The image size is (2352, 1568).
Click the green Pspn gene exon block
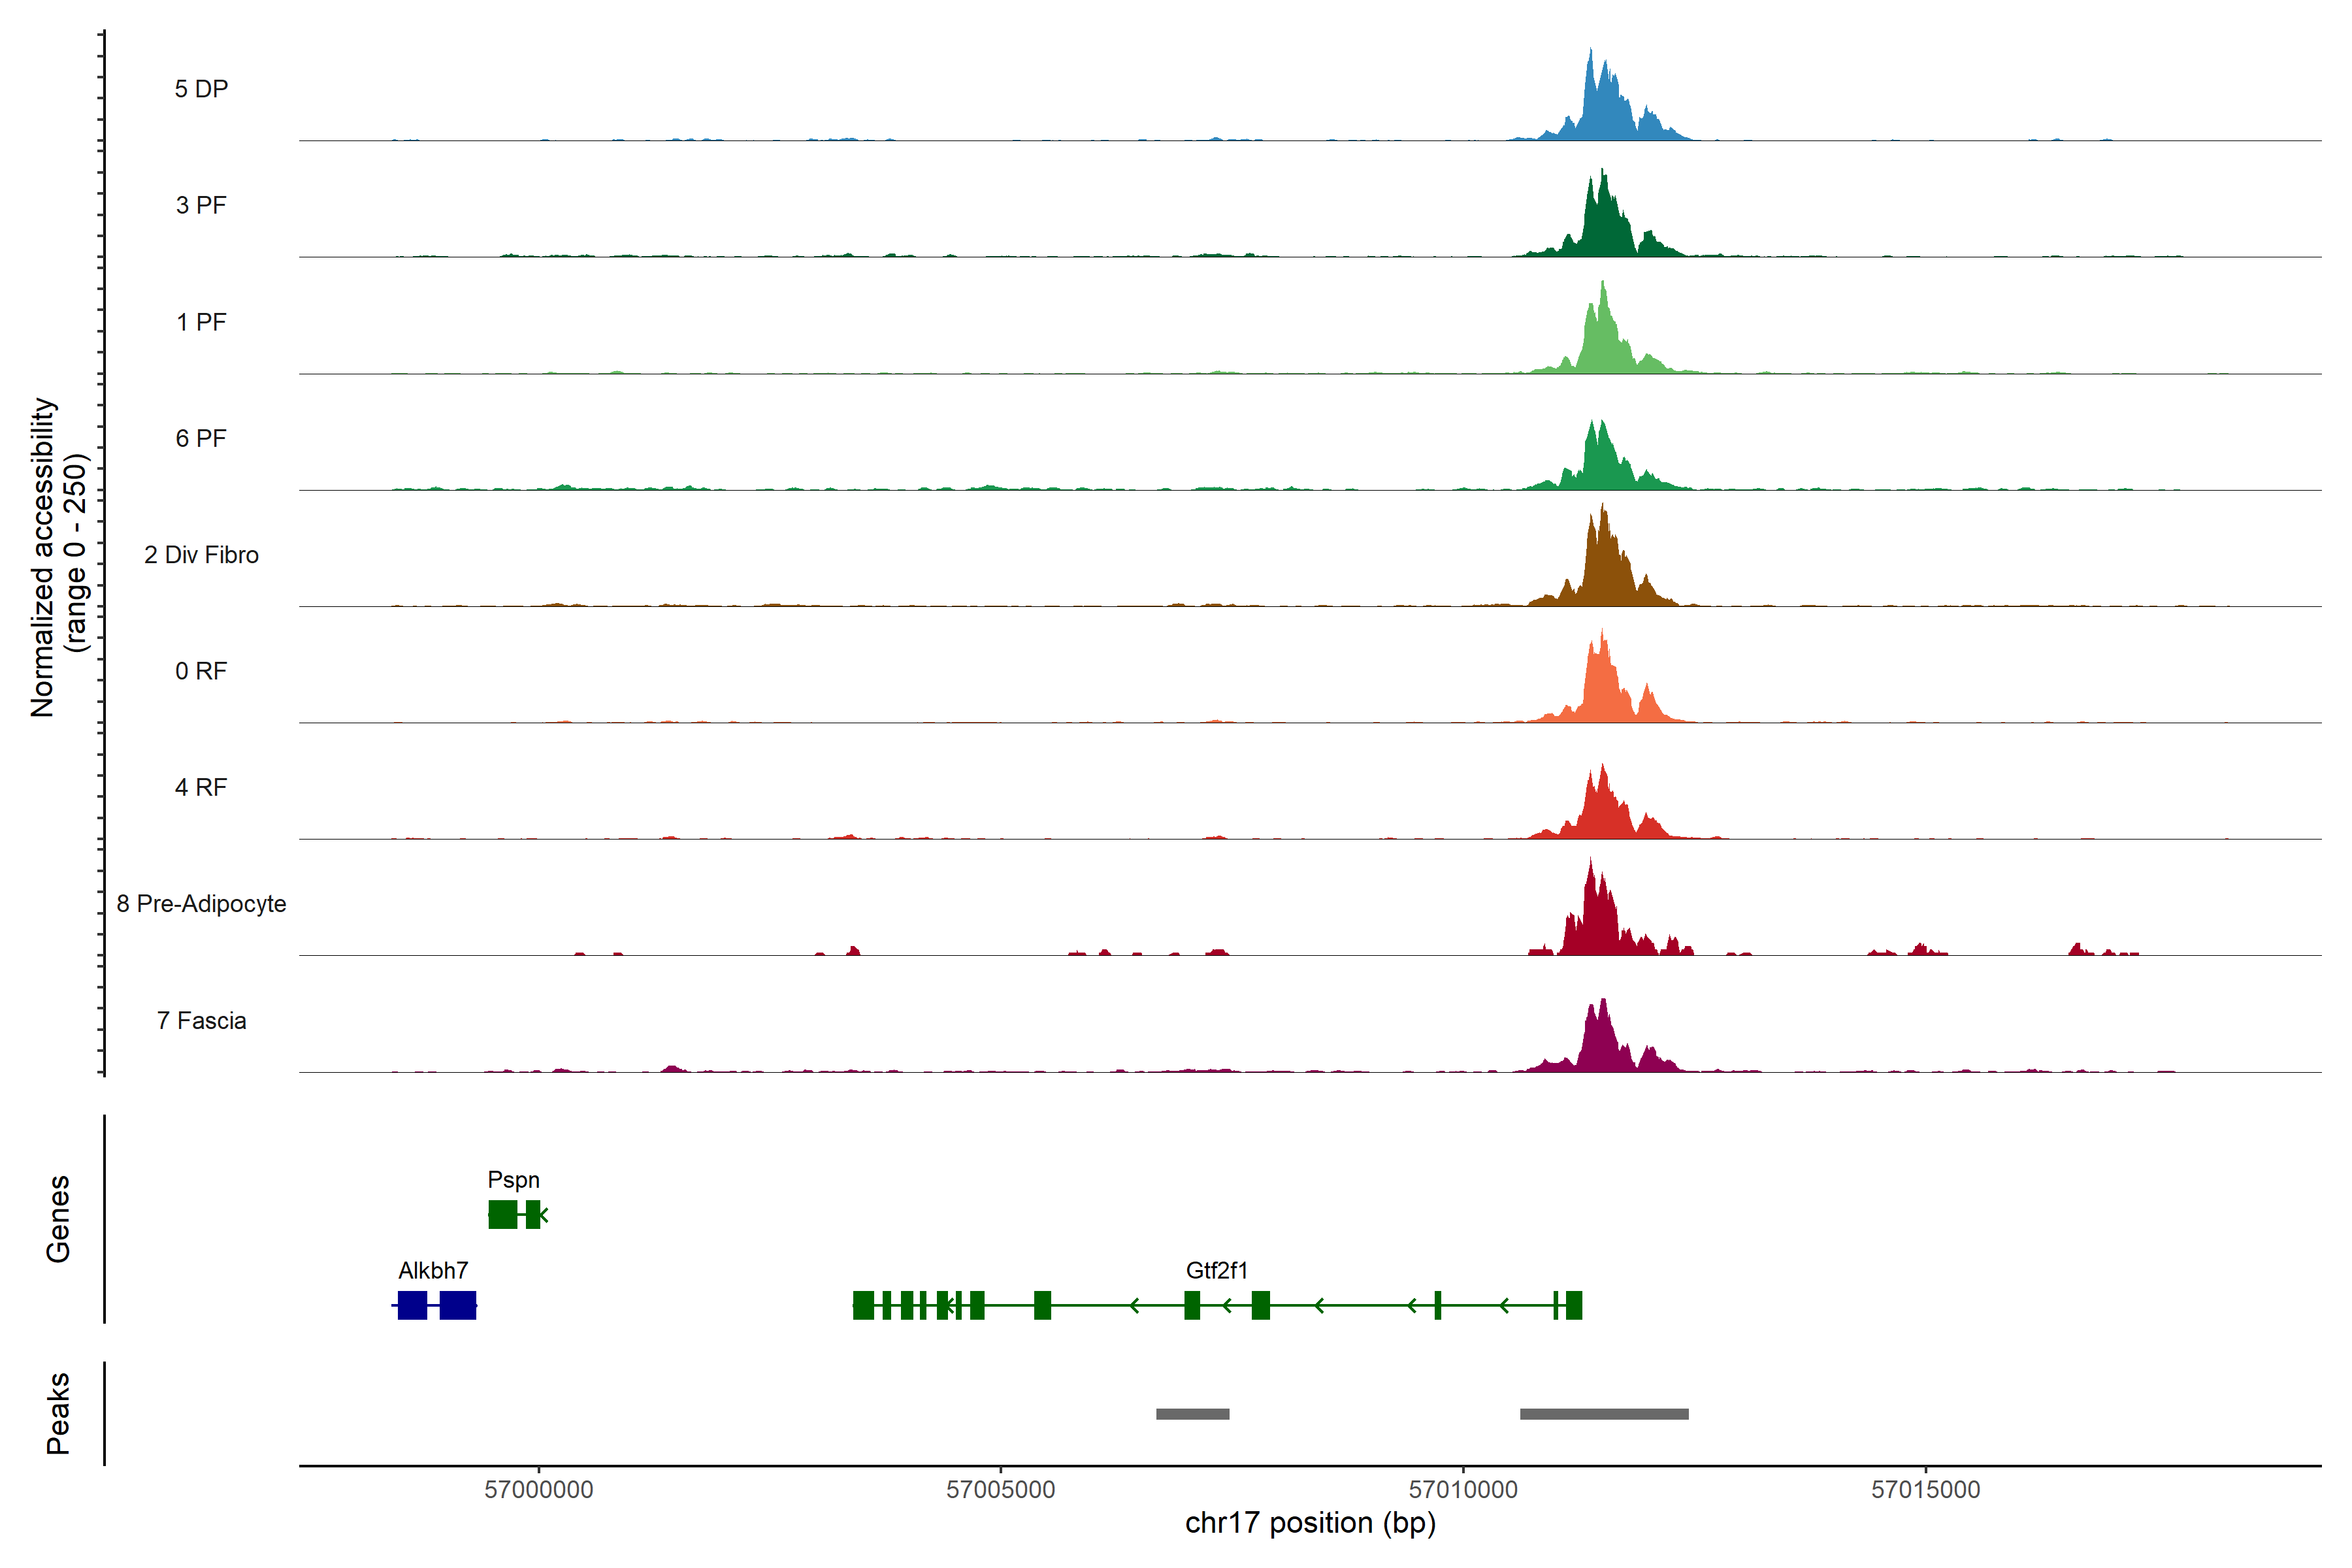click(x=502, y=1214)
